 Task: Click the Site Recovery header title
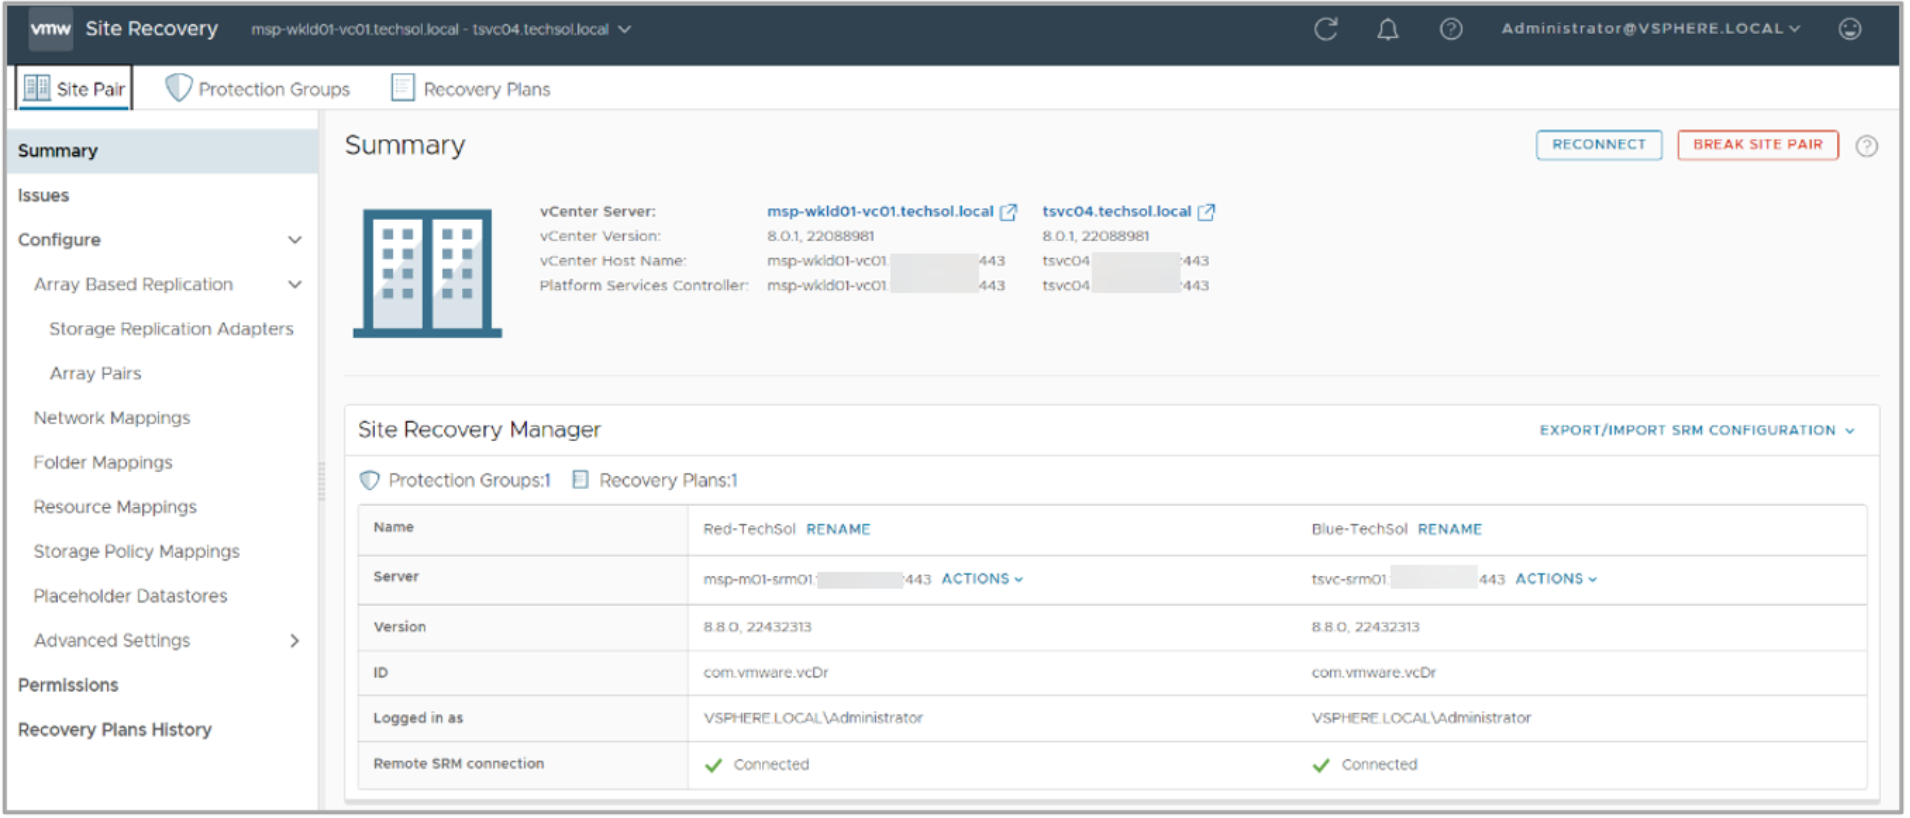(x=151, y=29)
